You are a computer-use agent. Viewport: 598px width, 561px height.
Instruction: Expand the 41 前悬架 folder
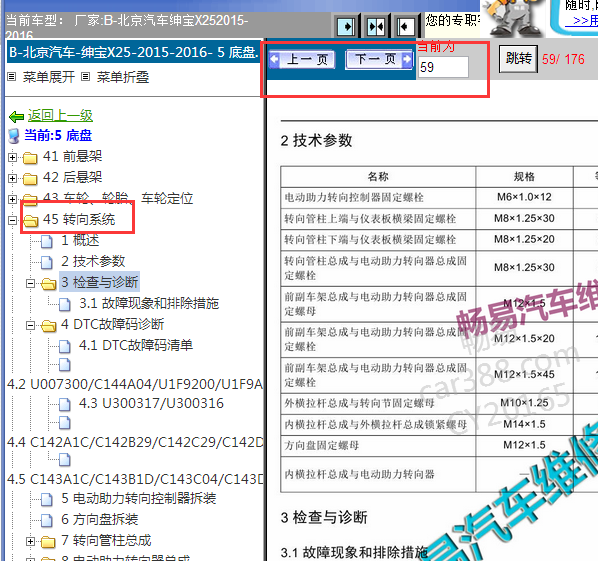click(x=13, y=157)
